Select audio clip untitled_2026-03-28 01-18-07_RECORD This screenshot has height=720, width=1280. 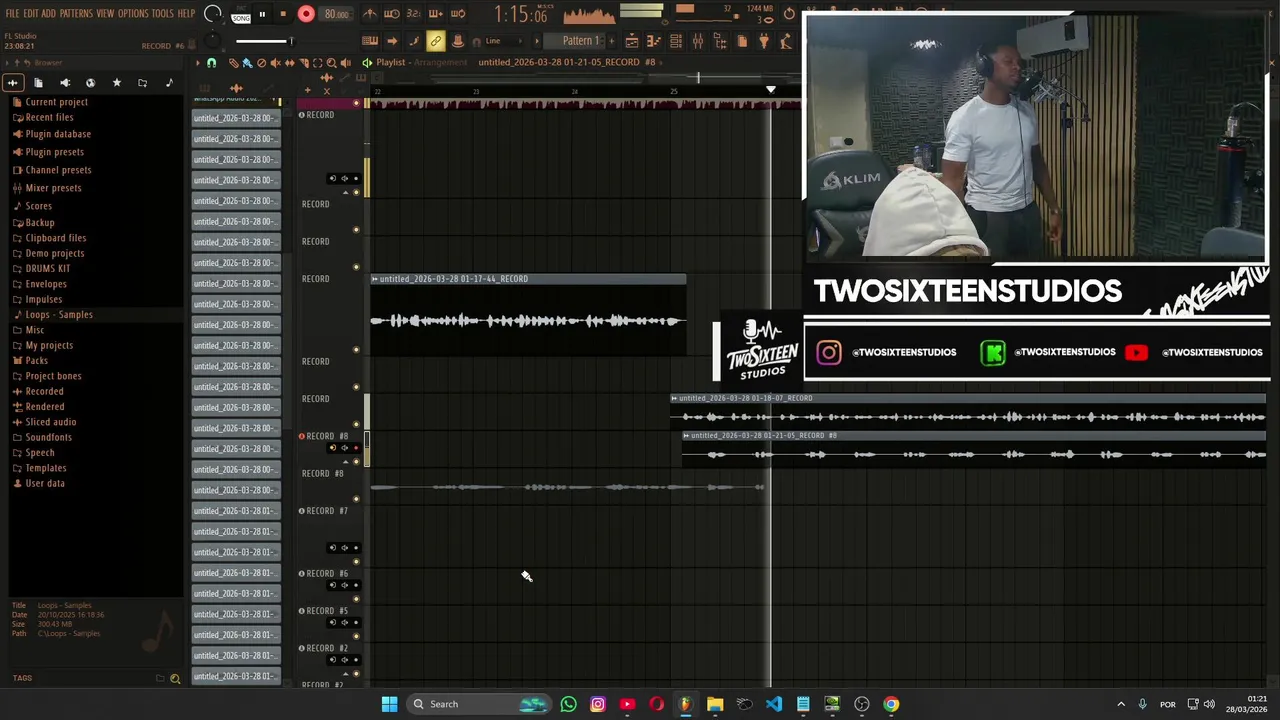coord(968,411)
